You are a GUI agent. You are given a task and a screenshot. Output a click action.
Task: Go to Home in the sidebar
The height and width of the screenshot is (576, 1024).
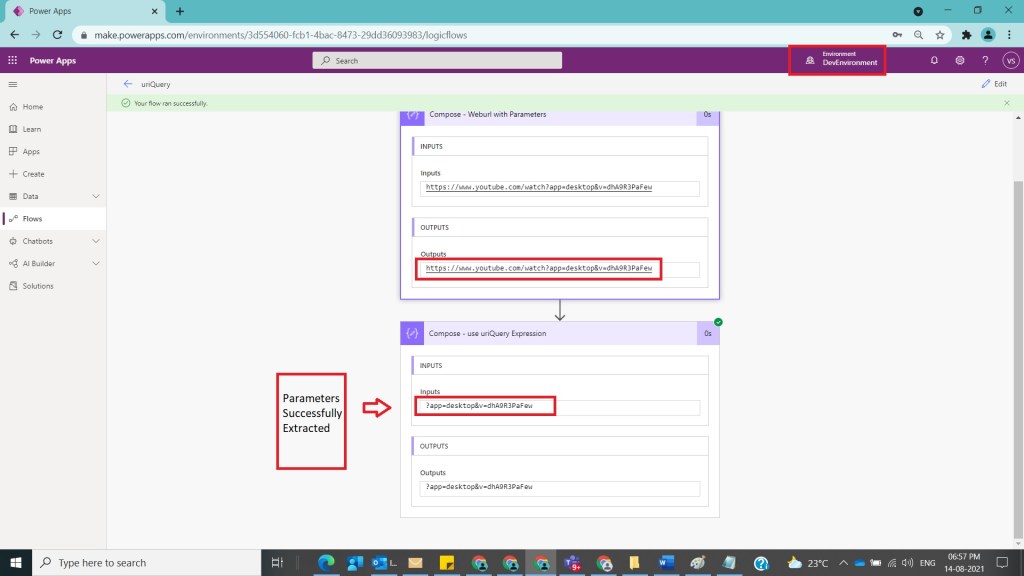tap(33, 107)
